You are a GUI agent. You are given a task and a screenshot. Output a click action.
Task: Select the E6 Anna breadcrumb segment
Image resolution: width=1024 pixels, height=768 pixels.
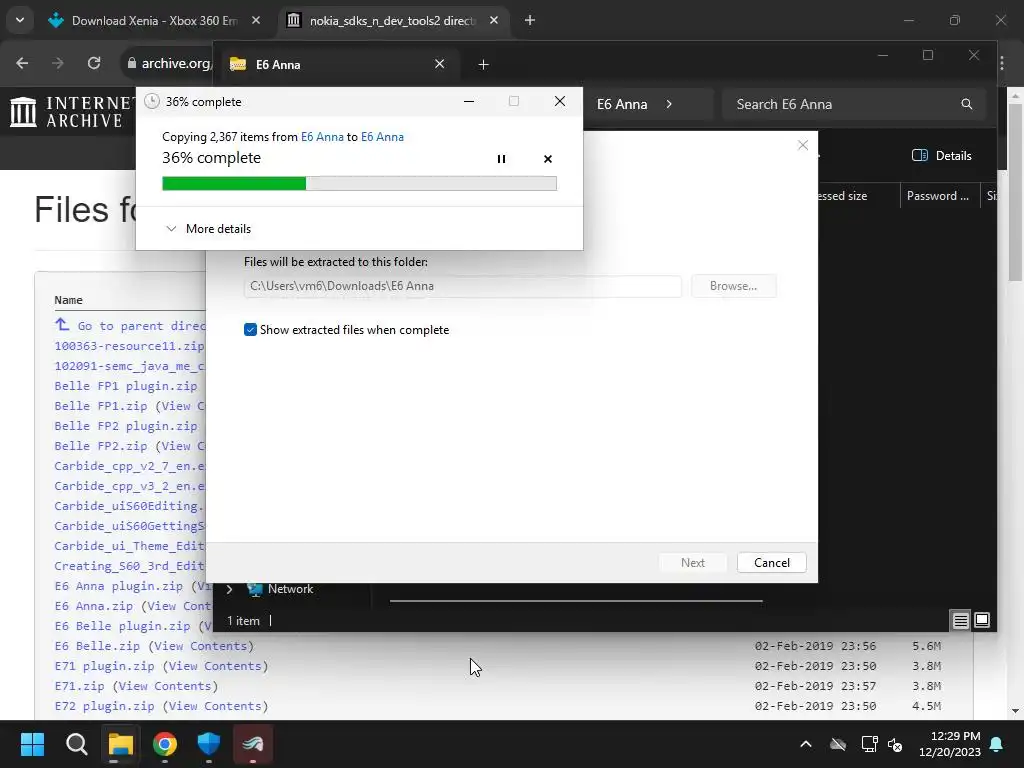(622, 104)
